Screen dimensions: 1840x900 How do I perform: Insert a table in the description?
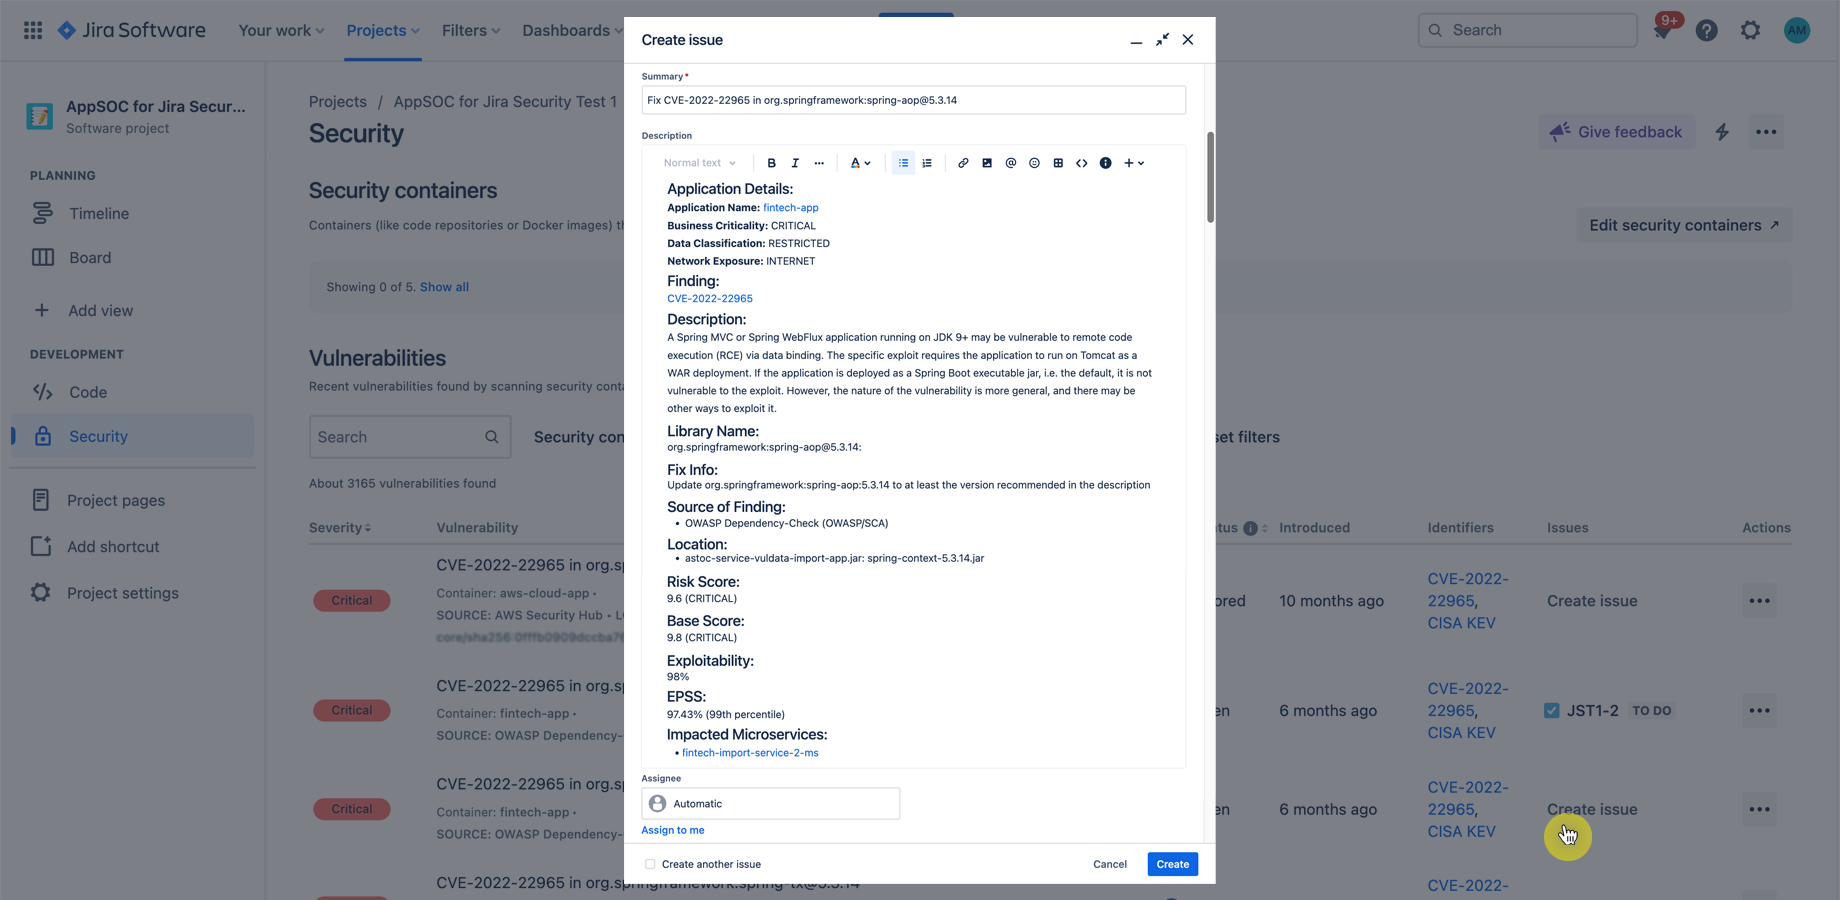point(1058,163)
